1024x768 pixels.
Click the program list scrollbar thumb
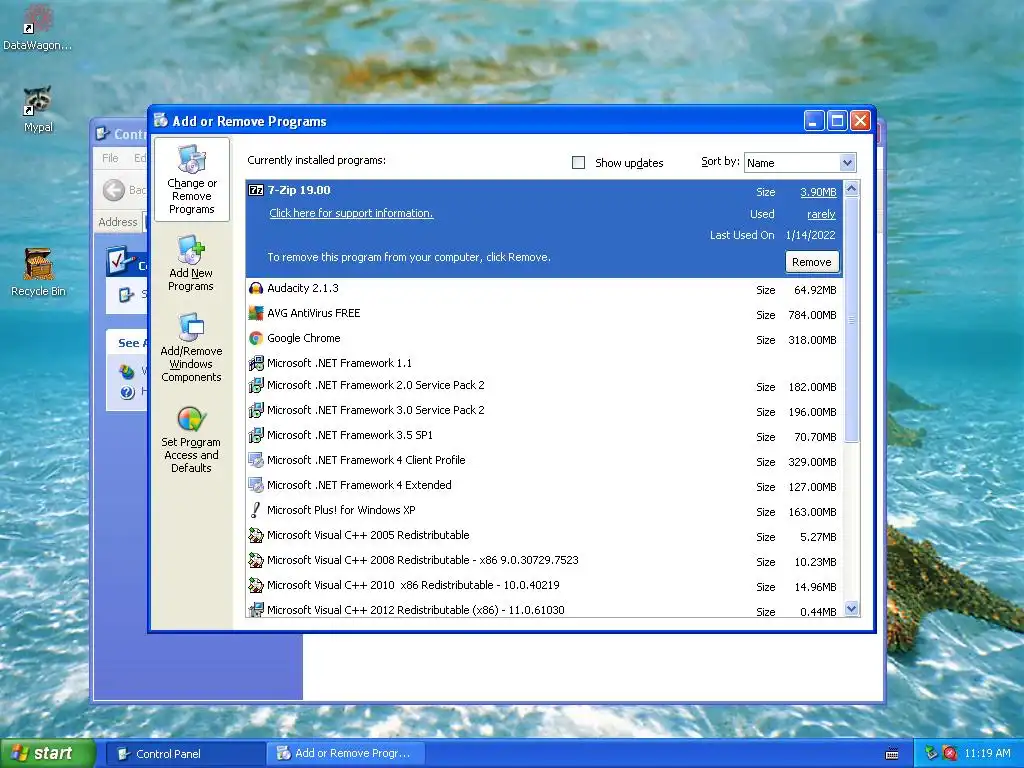852,320
